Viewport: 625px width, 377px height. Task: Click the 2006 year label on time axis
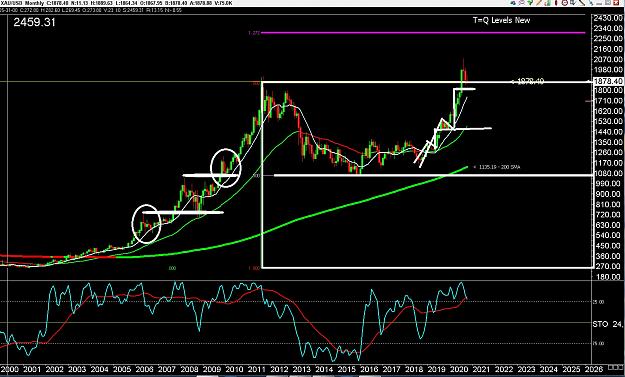click(x=144, y=369)
